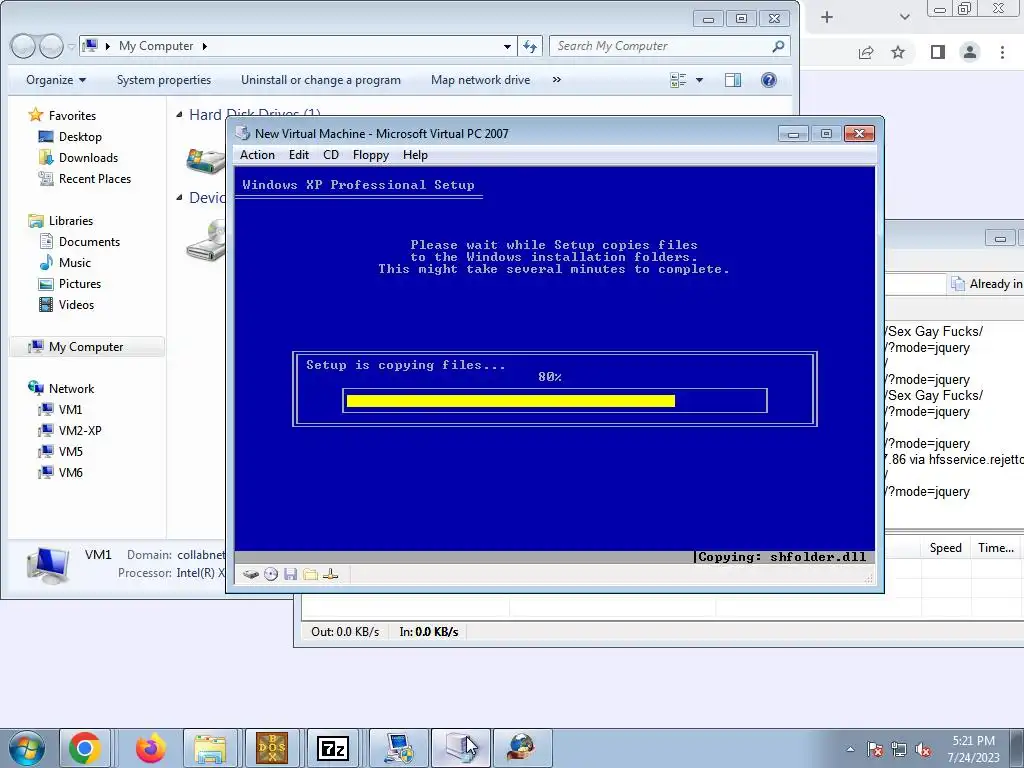This screenshot has width=1024, height=768.
Task: Open Windows Explorer from the taskbar
Action: 210,748
